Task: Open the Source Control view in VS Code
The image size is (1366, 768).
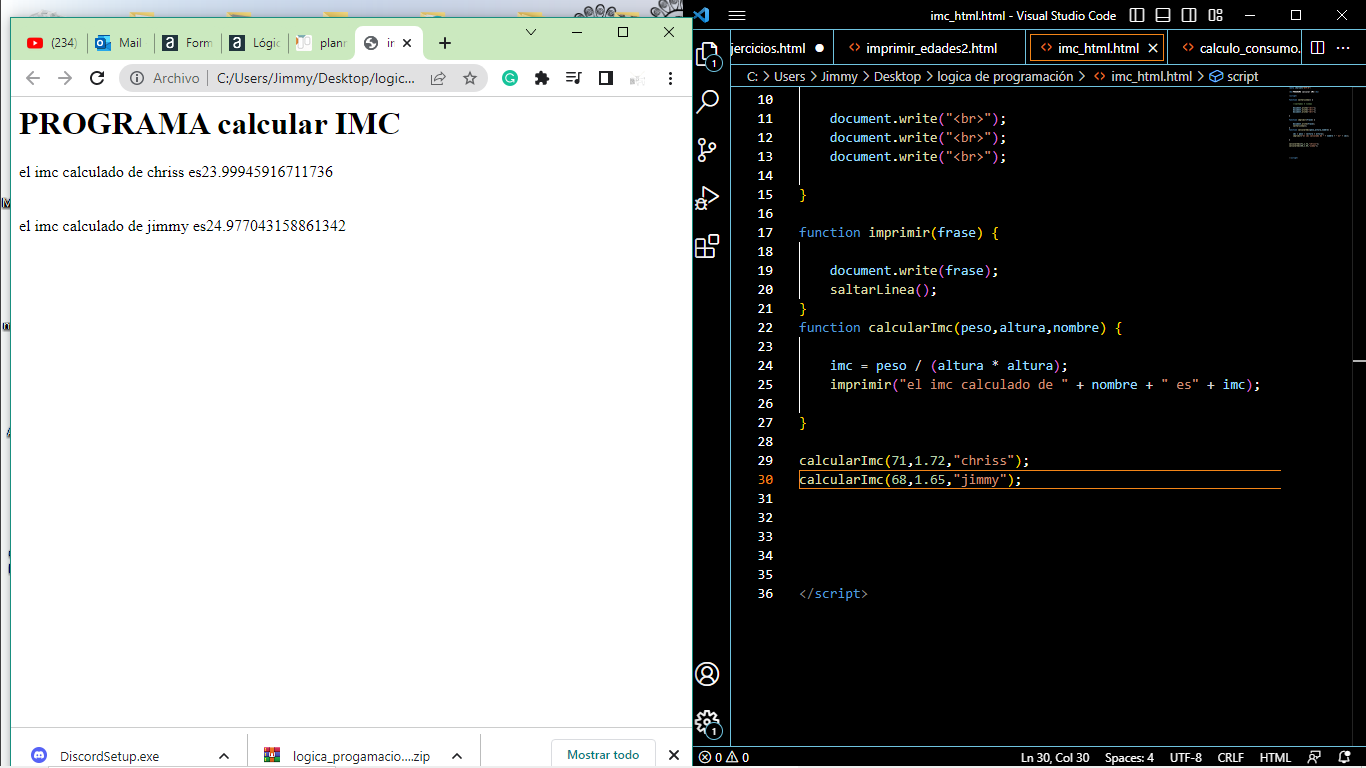Action: coord(707,150)
